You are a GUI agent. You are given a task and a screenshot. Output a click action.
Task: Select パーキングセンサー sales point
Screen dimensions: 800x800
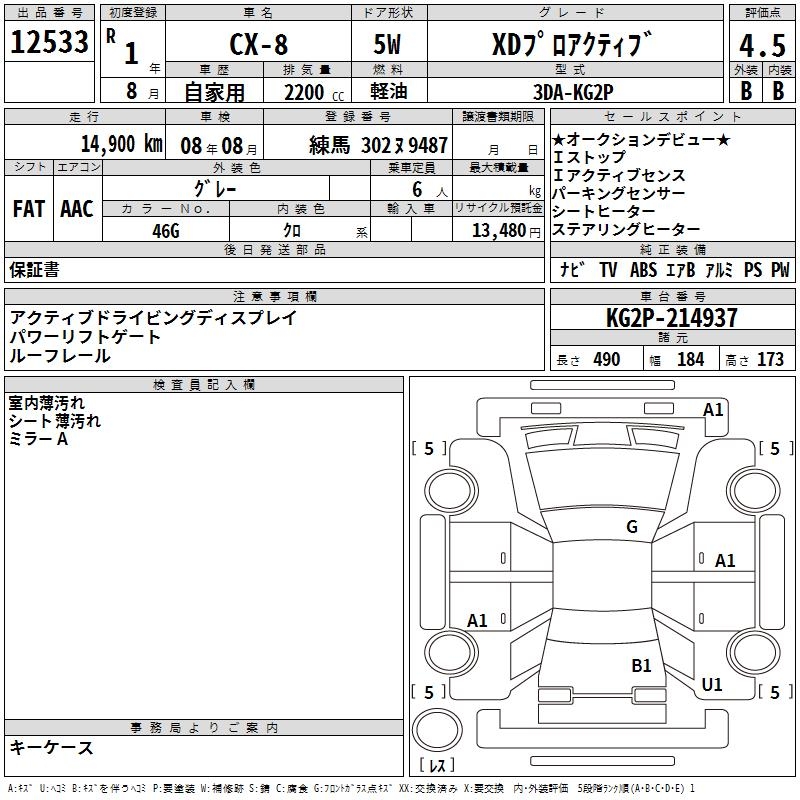pos(619,193)
